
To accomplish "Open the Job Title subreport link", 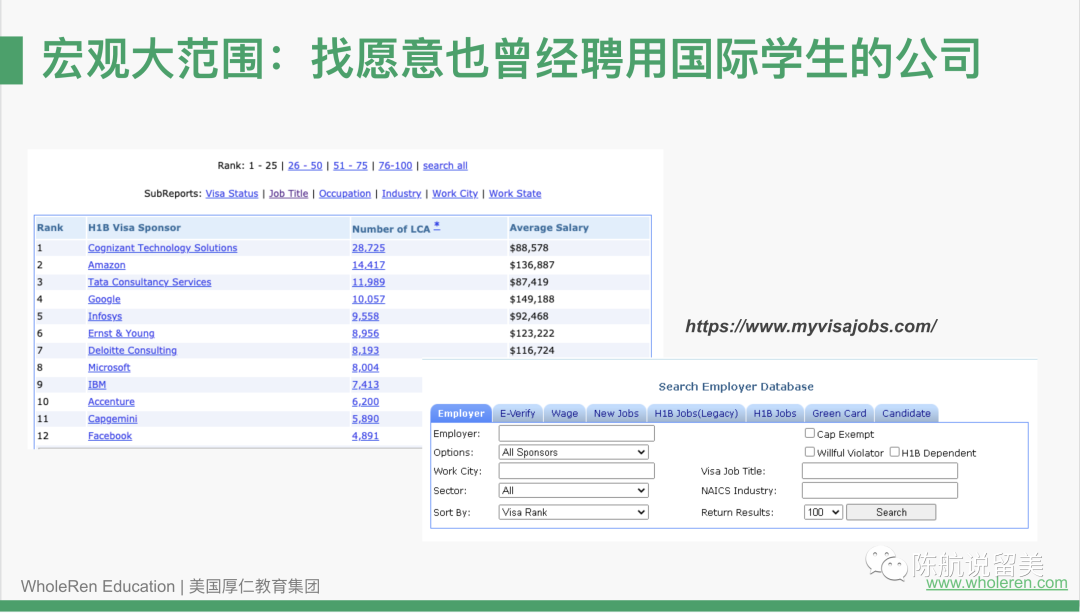I will coord(288,194).
